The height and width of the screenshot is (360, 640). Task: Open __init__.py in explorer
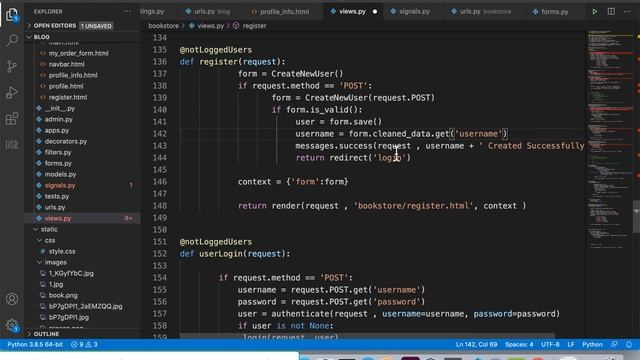coord(60,108)
